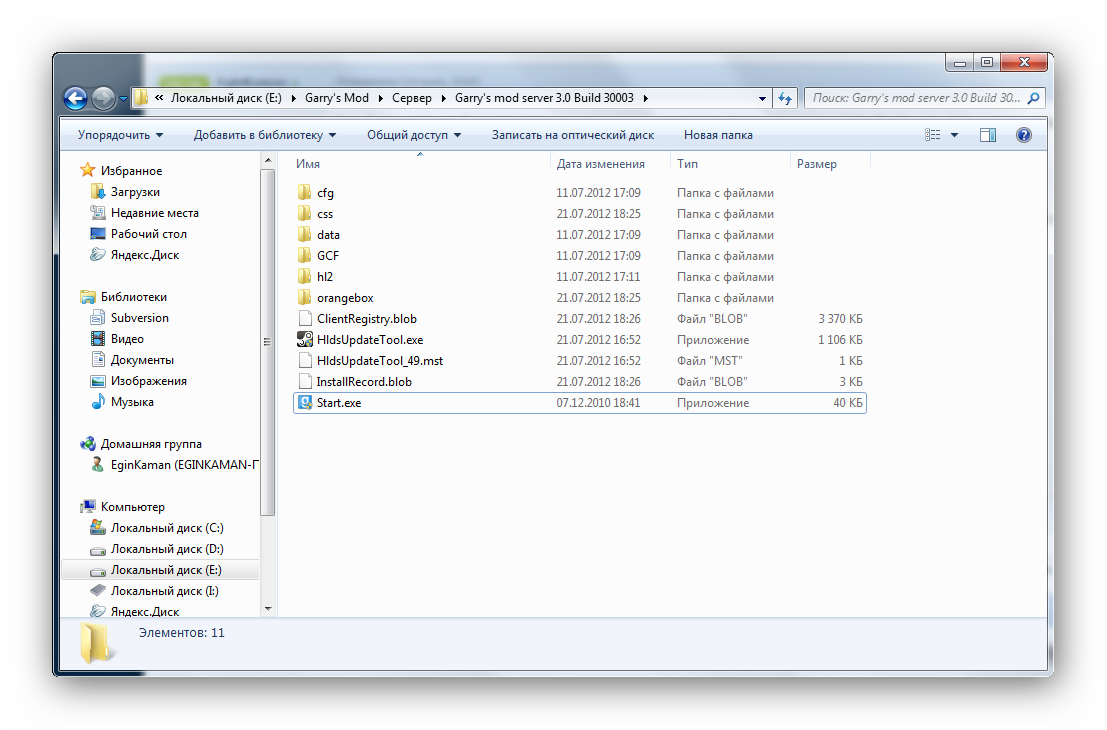Open the Добавить в библиотеку menu
The height and width of the screenshot is (730, 1107).
click(x=265, y=135)
